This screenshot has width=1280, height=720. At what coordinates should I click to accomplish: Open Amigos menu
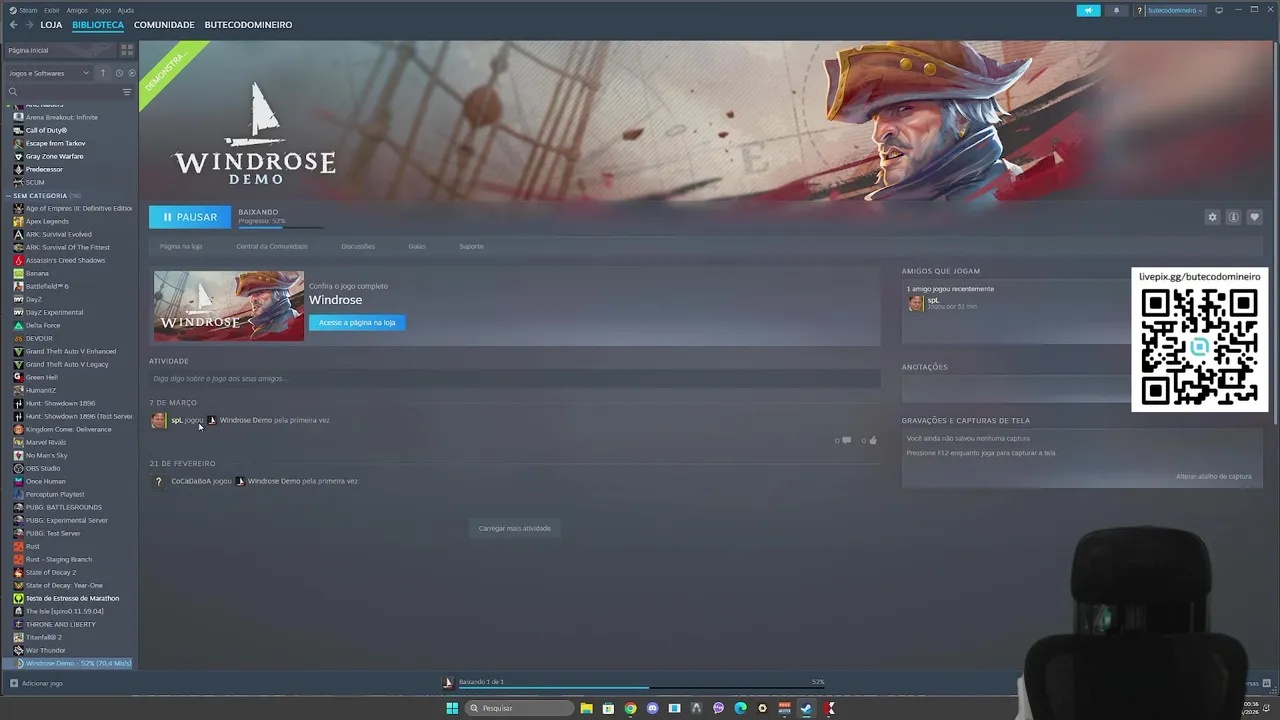pyautogui.click(x=77, y=10)
